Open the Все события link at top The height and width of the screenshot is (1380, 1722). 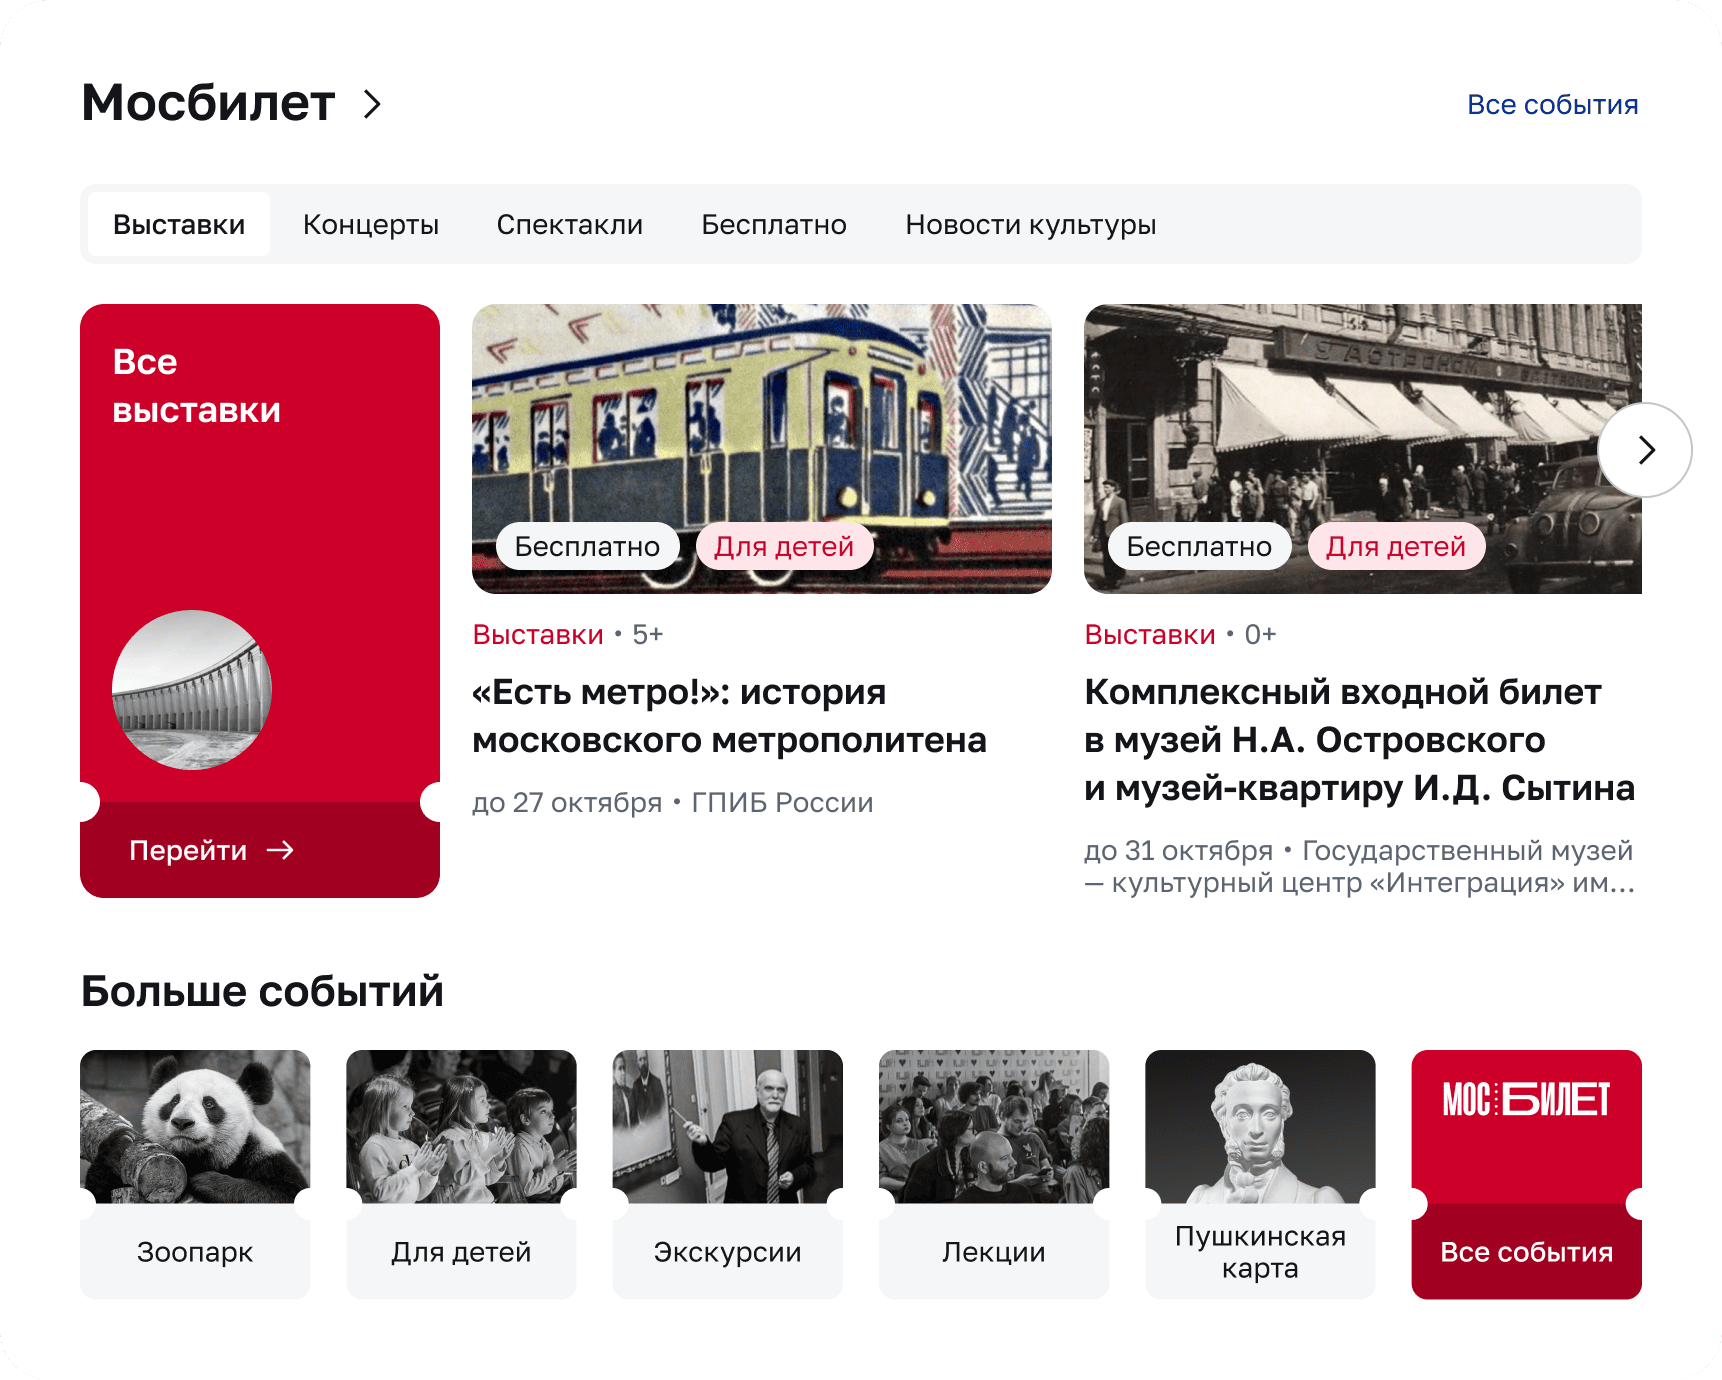1552,104
